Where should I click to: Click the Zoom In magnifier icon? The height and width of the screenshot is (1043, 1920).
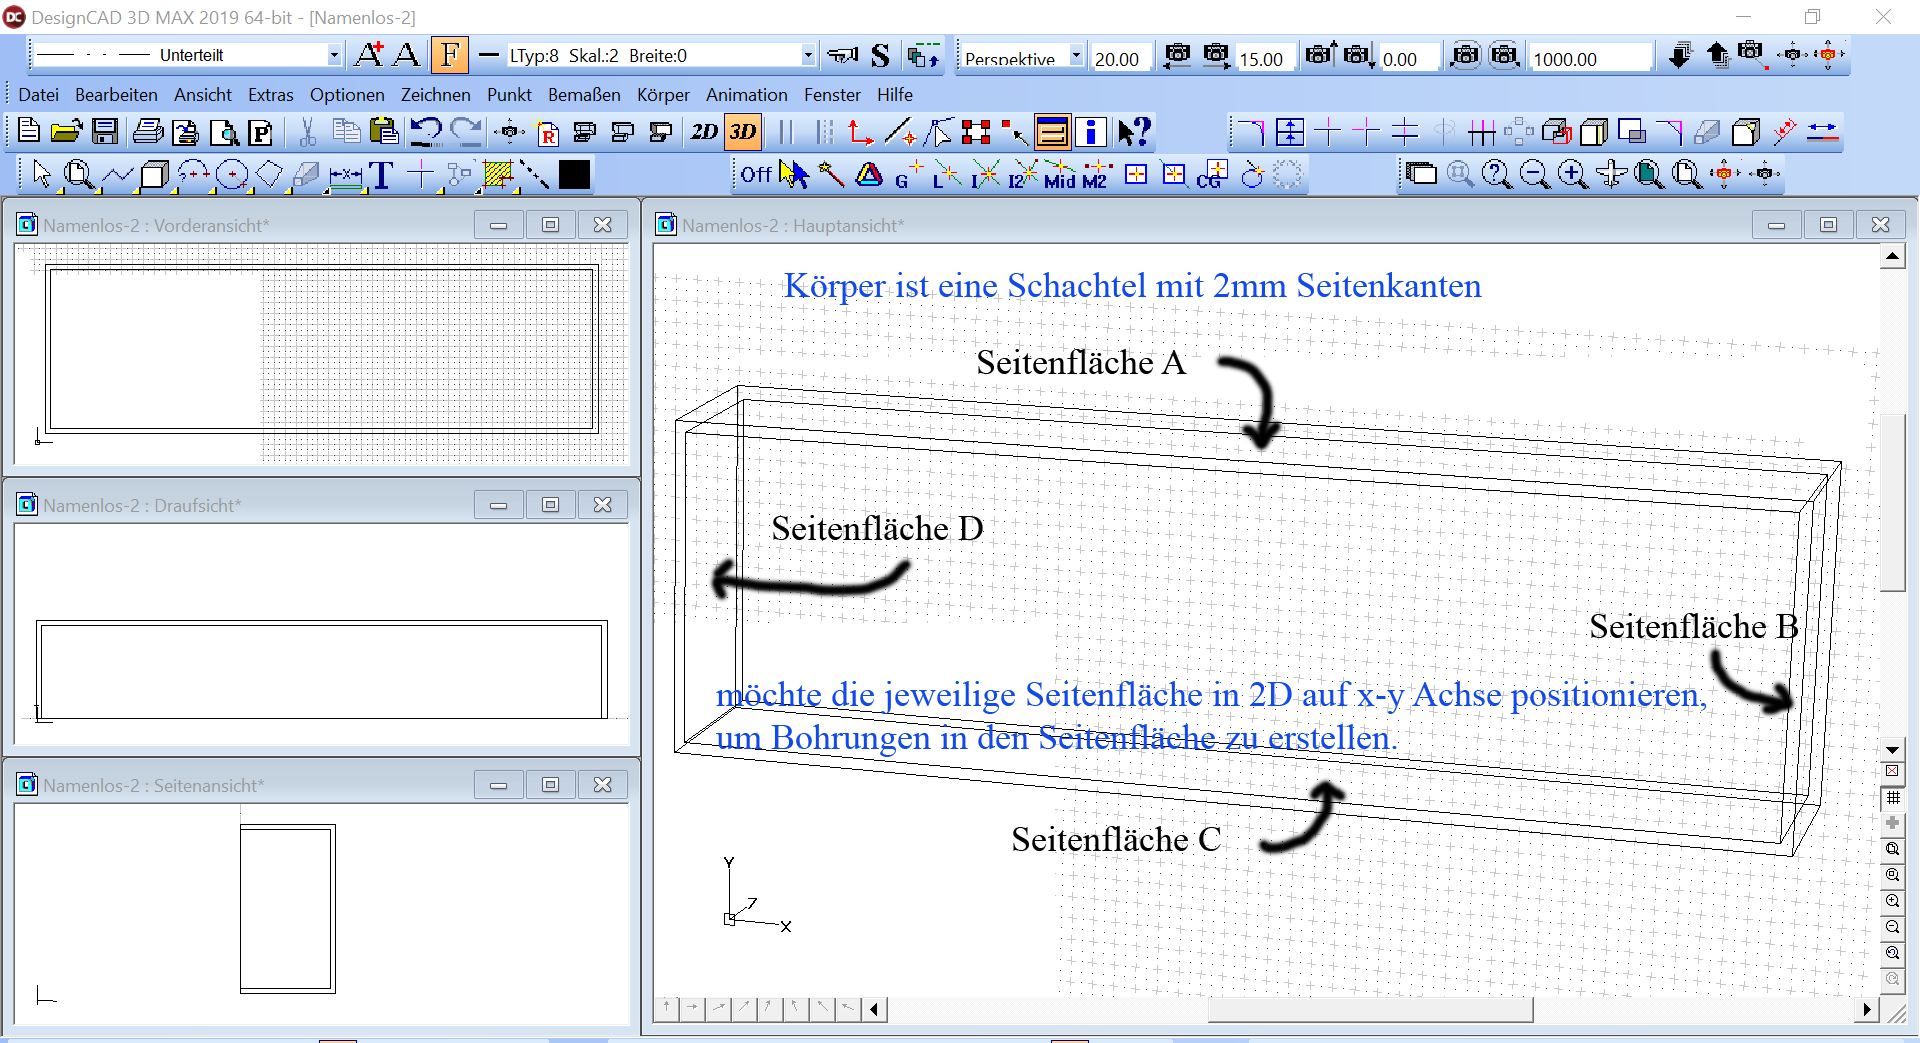coord(1572,175)
